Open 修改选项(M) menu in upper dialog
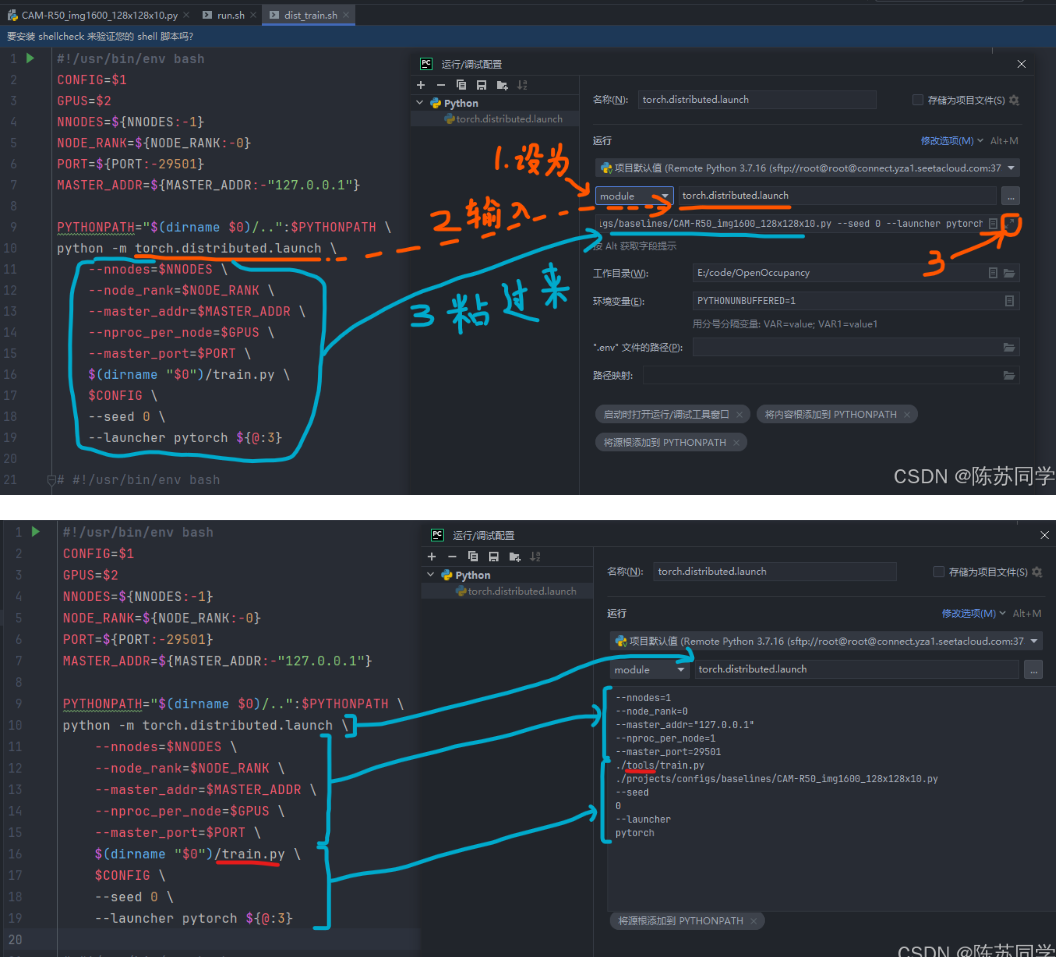1056x957 pixels. (x=952, y=141)
